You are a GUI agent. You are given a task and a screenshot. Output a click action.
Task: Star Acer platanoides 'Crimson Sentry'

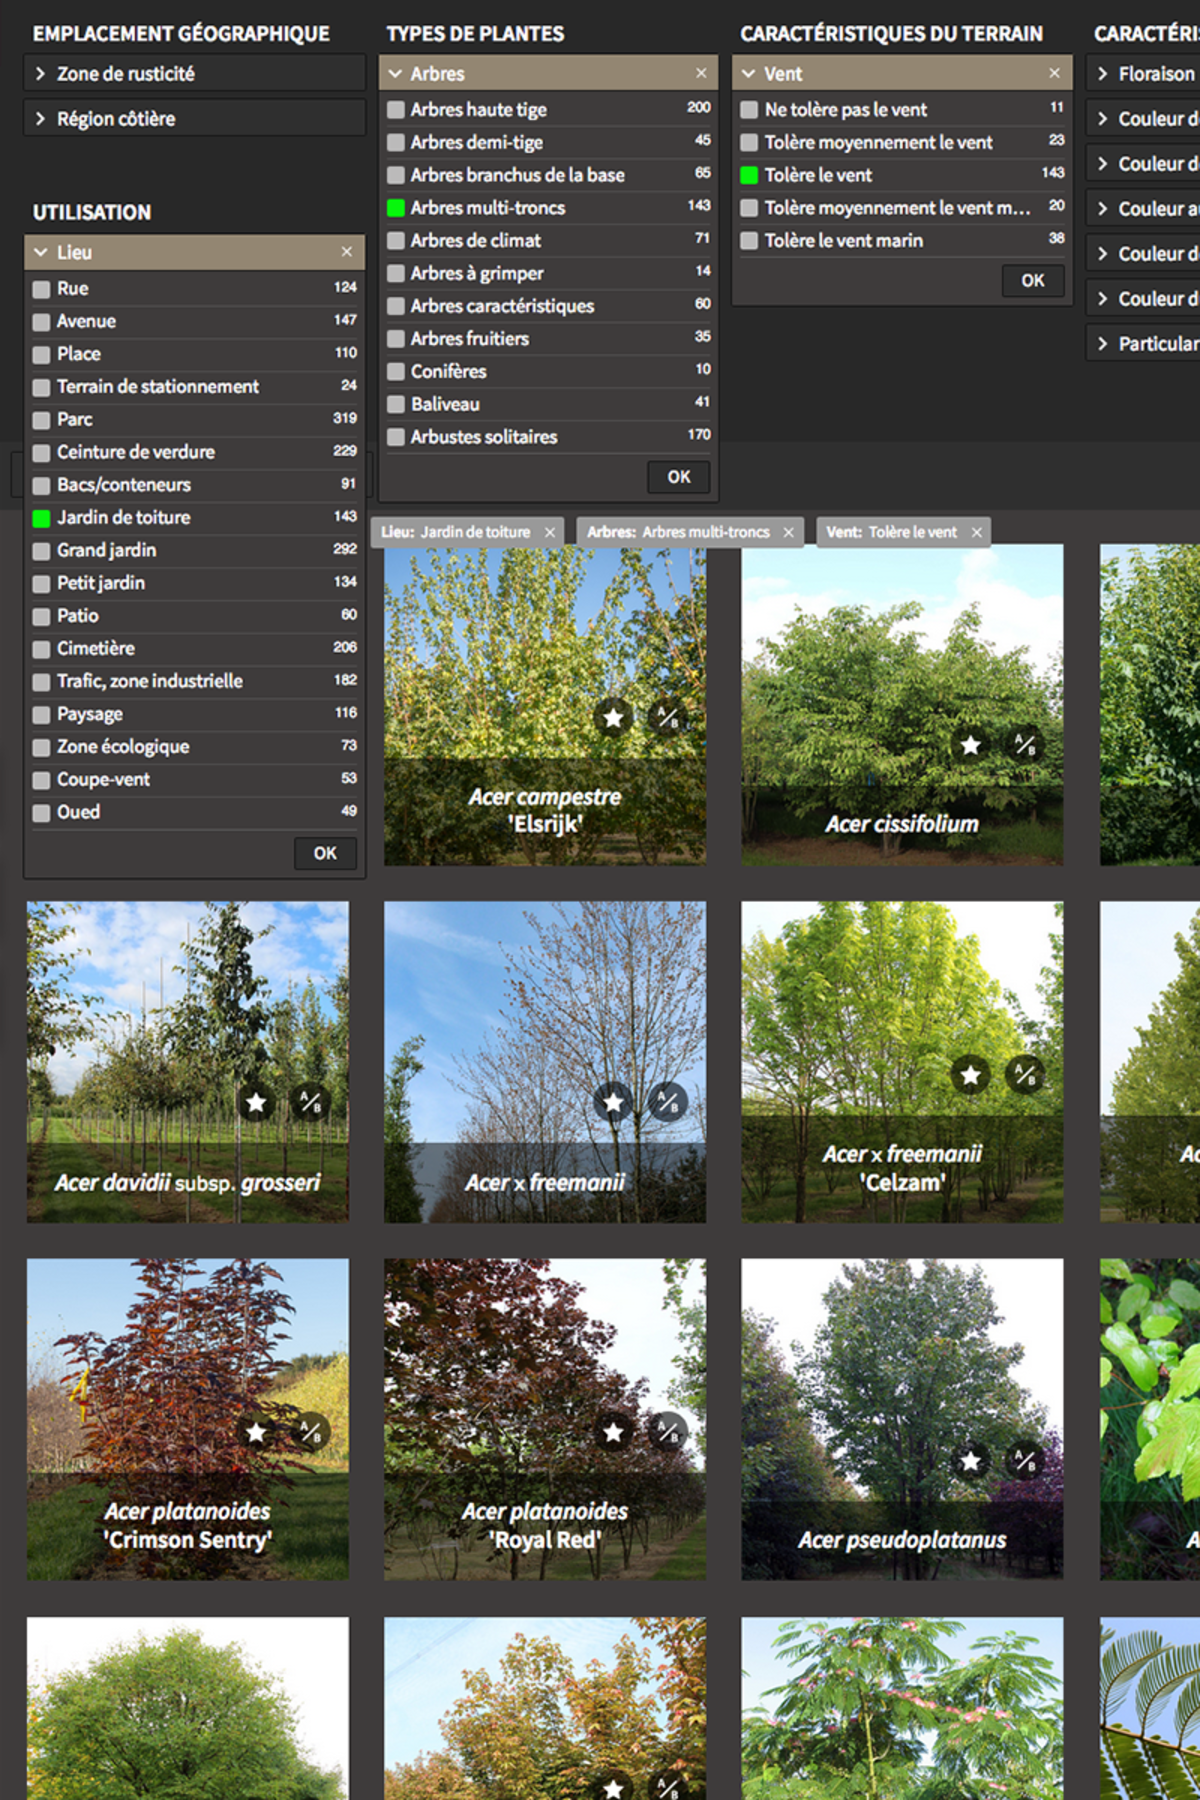(x=256, y=1432)
